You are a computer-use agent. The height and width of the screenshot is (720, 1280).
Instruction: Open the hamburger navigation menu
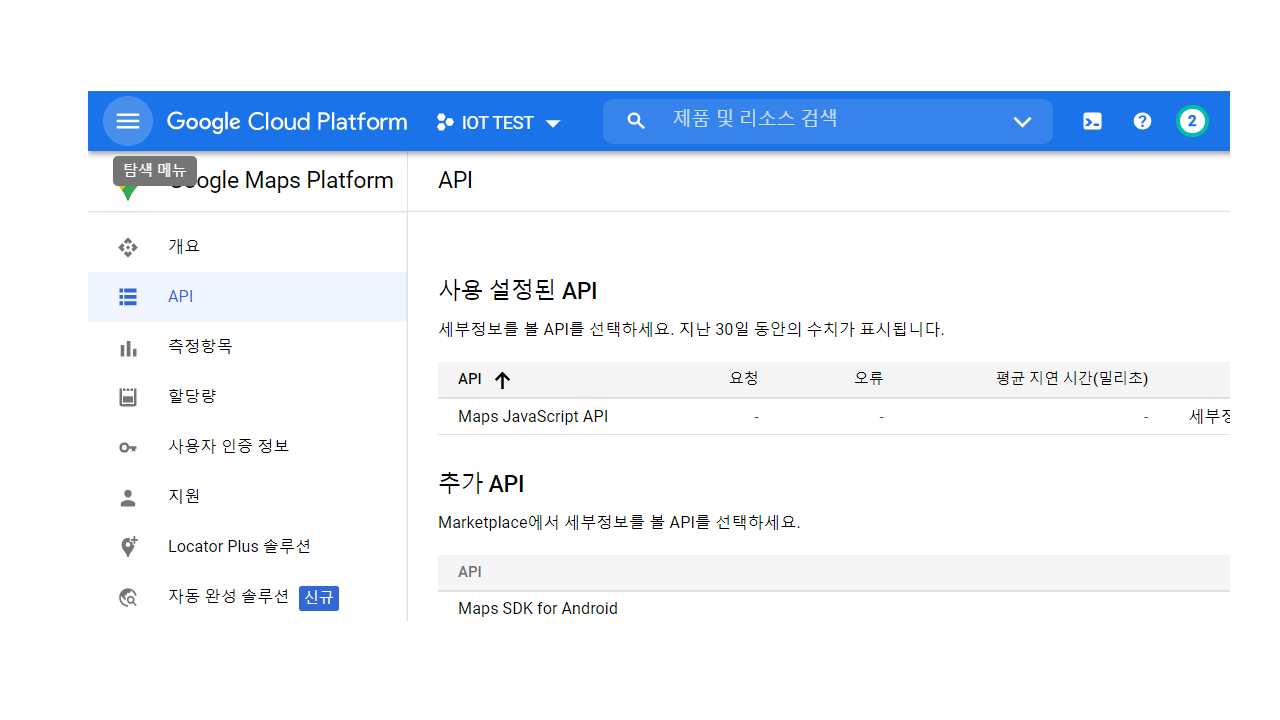[128, 121]
